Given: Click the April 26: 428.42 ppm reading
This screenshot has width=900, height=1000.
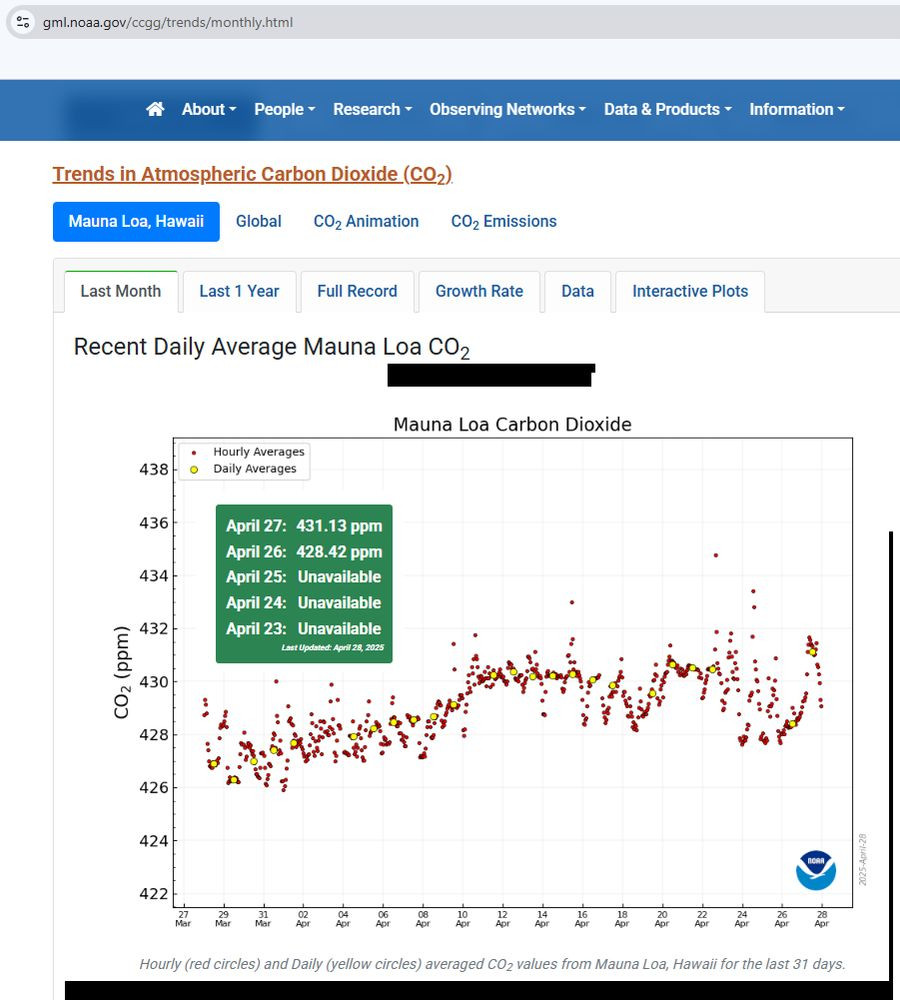Looking at the screenshot, I should pos(304,552).
